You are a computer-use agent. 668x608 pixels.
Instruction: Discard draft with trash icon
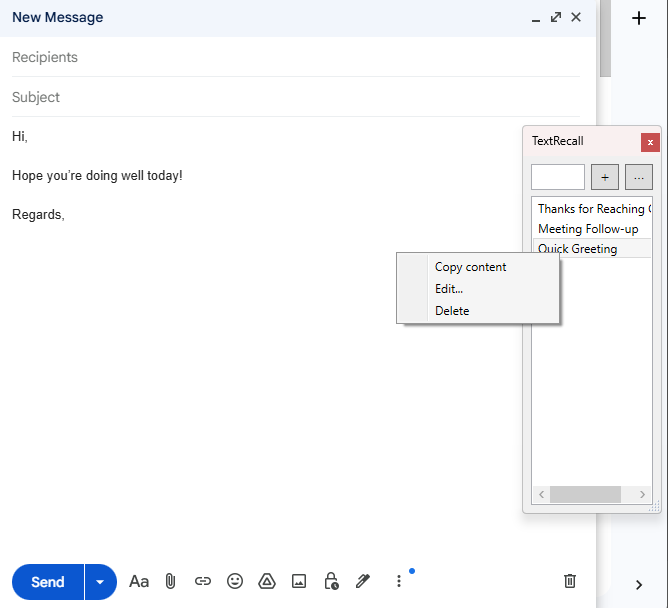pos(570,581)
